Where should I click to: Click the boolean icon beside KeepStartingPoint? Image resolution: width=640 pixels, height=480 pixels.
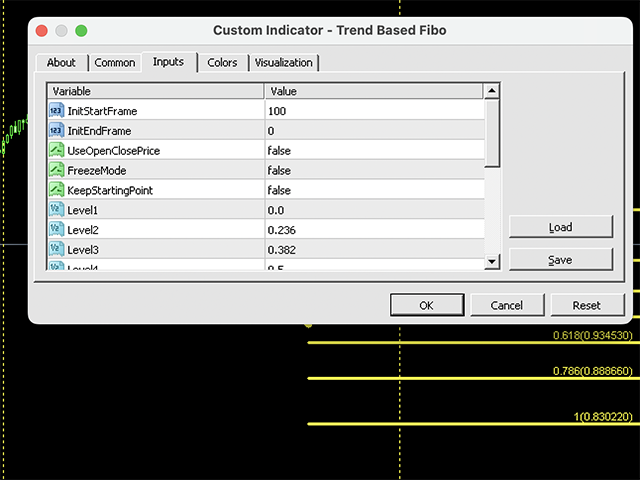[57, 190]
